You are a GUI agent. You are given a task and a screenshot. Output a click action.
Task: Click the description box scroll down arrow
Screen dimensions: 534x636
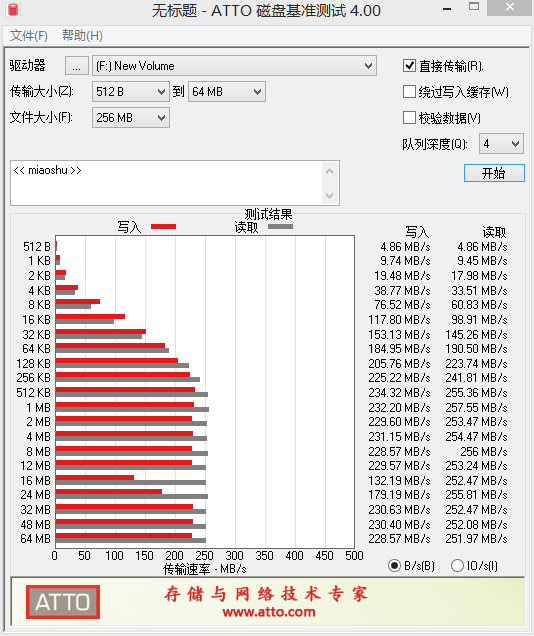point(329,196)
